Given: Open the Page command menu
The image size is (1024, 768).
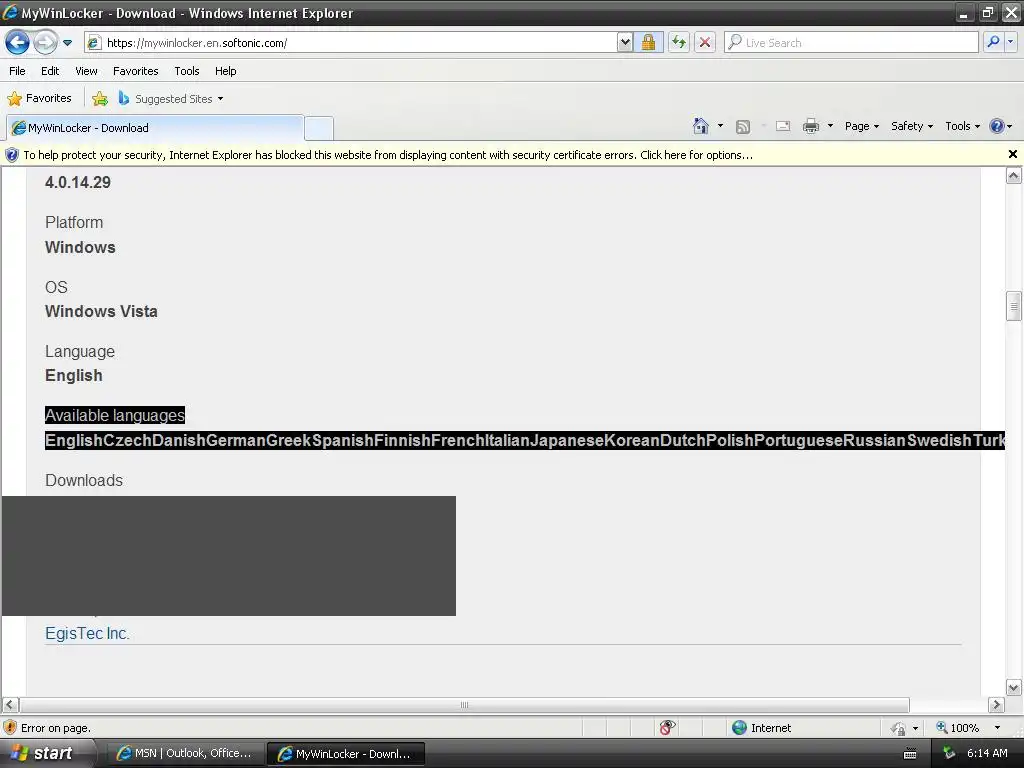Looking at the screenshot, I should (861, 126).
